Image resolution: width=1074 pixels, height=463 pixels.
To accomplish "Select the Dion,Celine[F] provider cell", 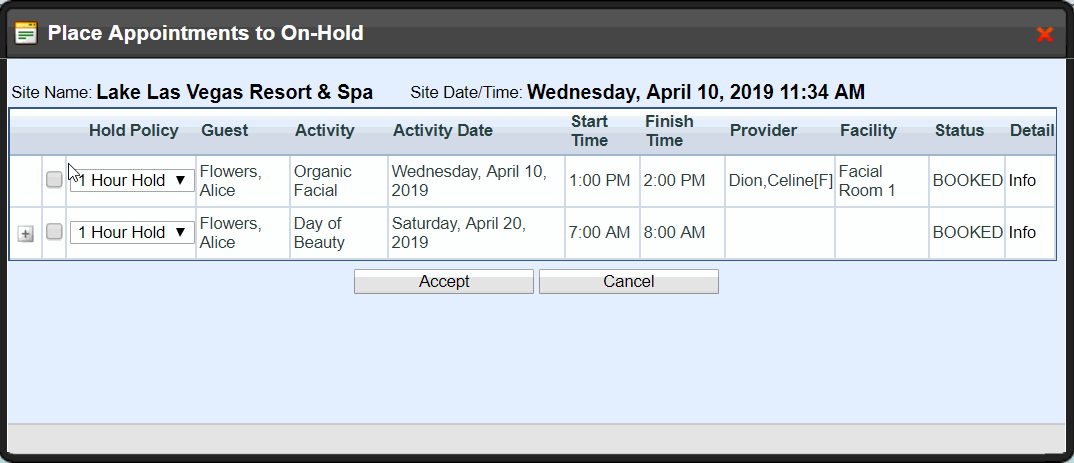I will [780, 181].
